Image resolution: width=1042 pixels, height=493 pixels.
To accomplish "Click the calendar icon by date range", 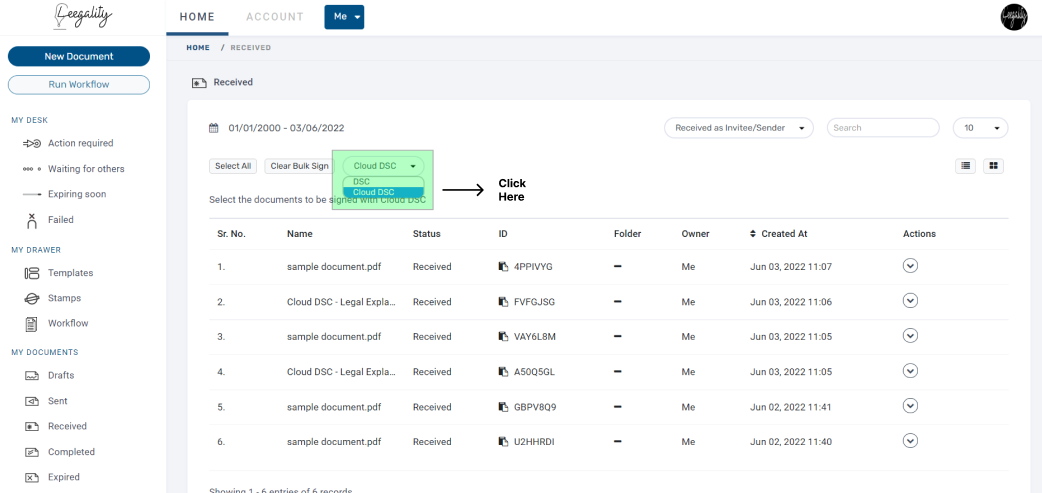I will pyautogui.click(x=213, y=128).
